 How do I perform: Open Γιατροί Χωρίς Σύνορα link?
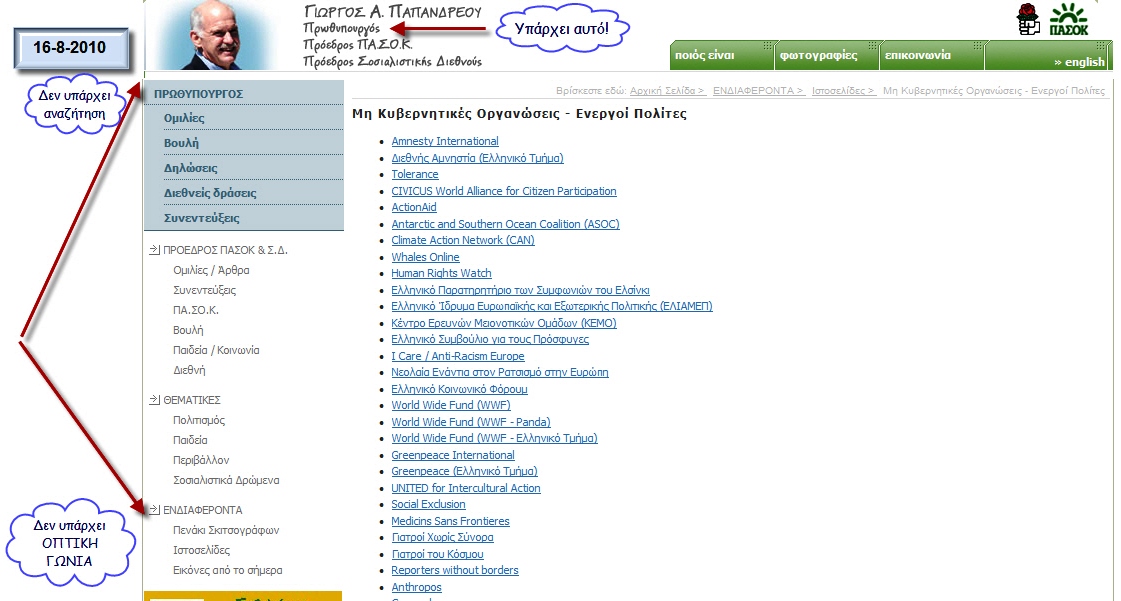[442, 537]
